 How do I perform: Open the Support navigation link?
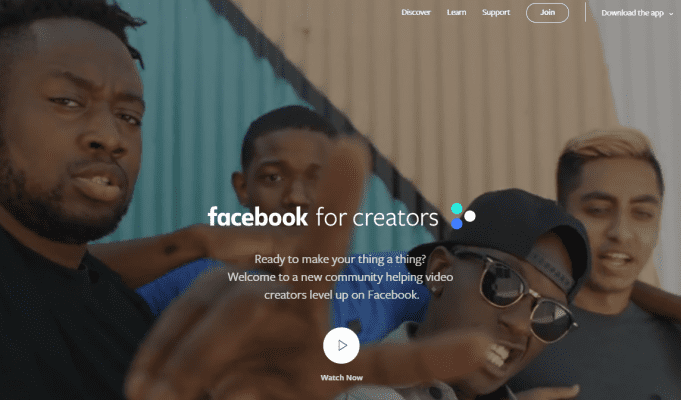pyautogui.click(x=496, y=13)
